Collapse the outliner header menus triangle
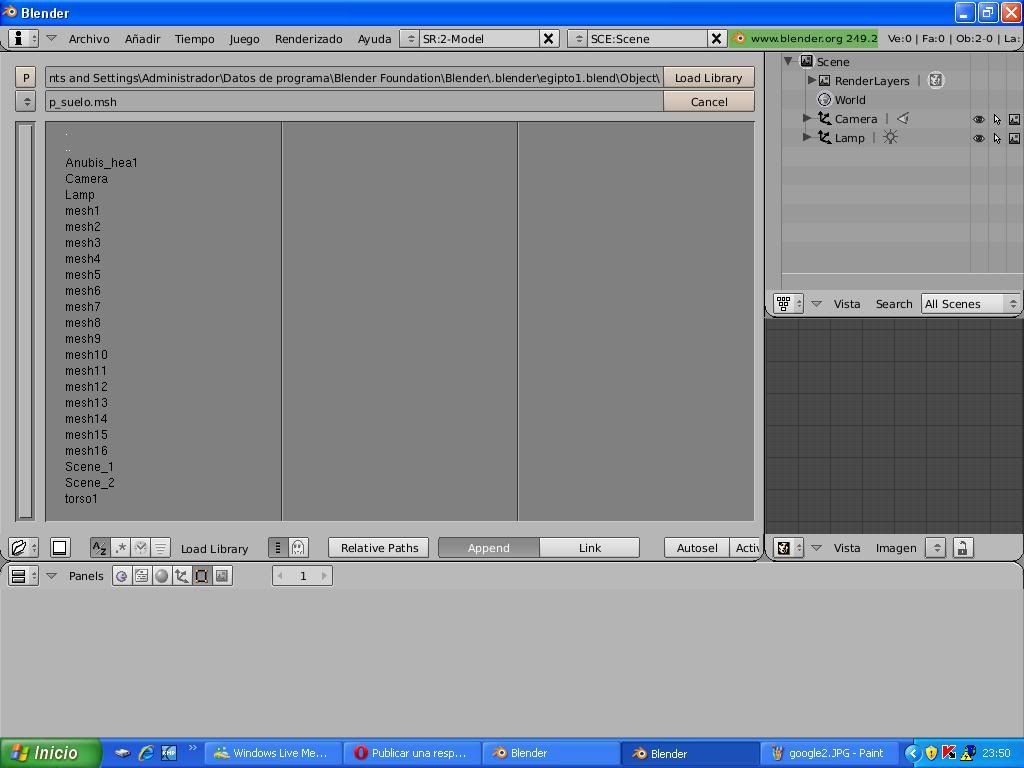This screenshot has width=1024, height=768. click(816, 303)
